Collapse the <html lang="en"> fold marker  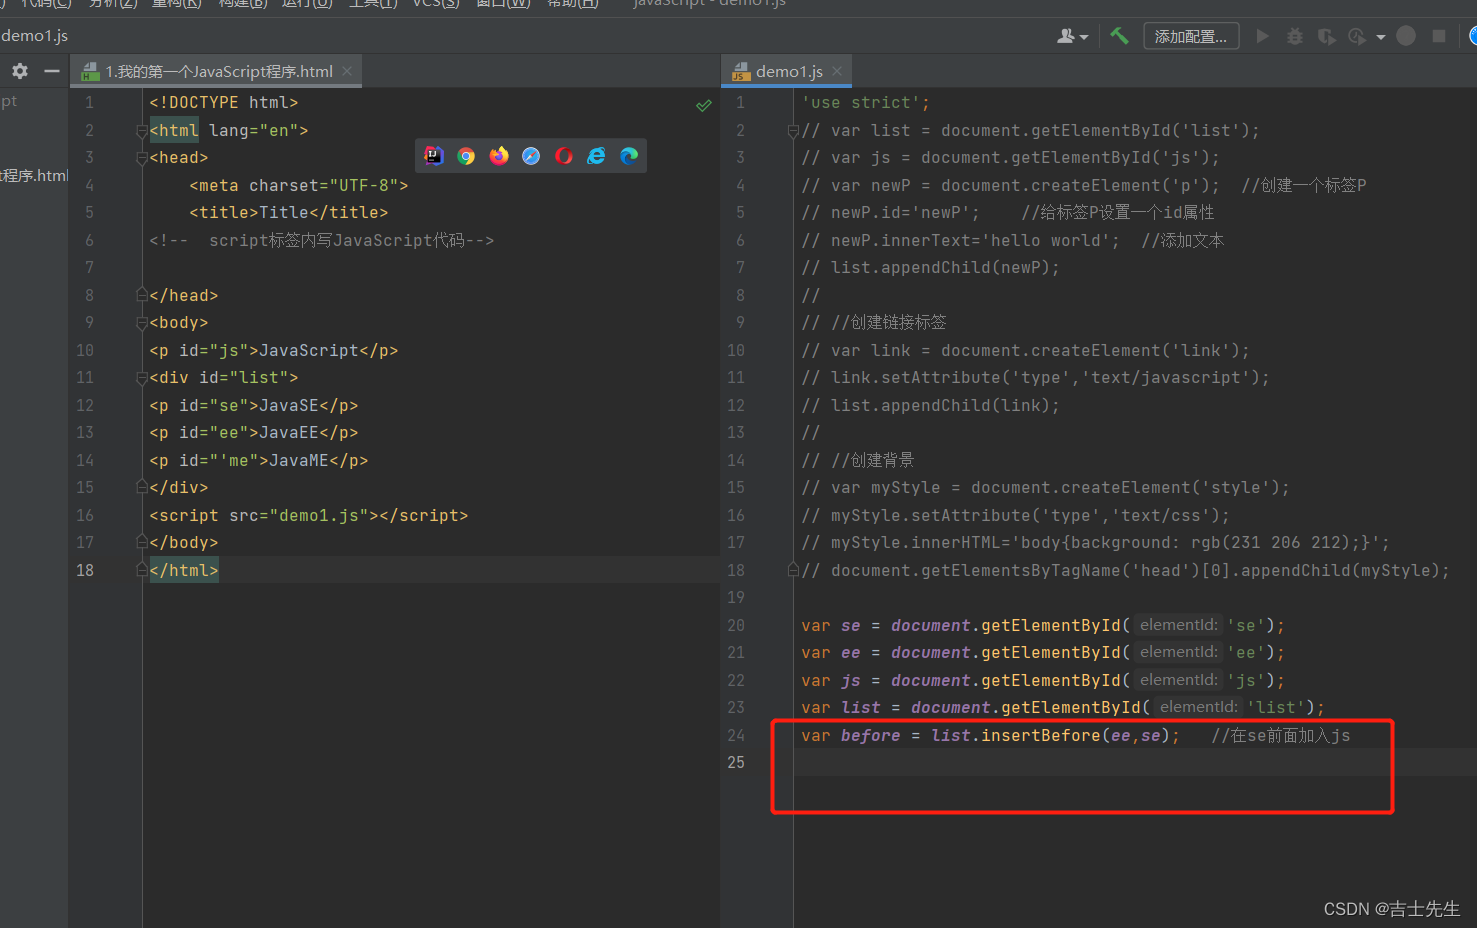[x=141, y=131]
